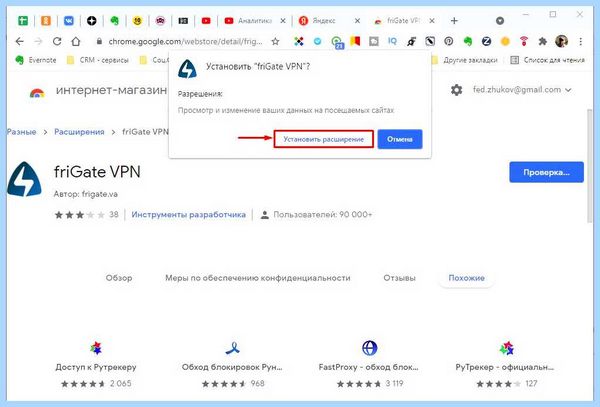Open РуТрекер - официальн... extension
The image size is (600, 407).
tap(505, 363)
